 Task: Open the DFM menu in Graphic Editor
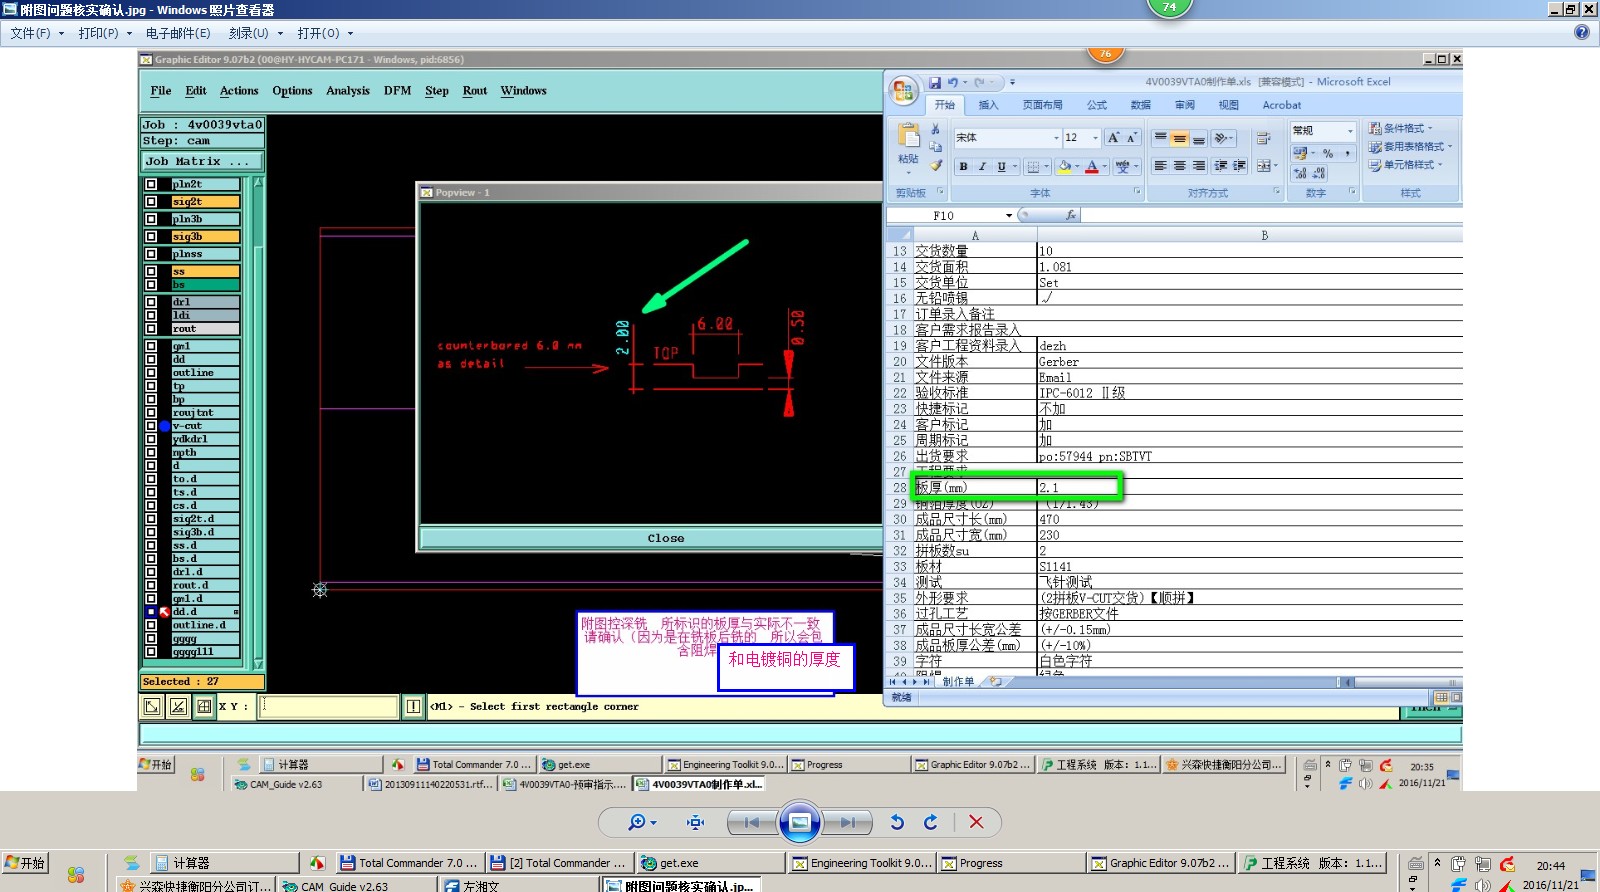pyautogui.click(x=397, y=91)
